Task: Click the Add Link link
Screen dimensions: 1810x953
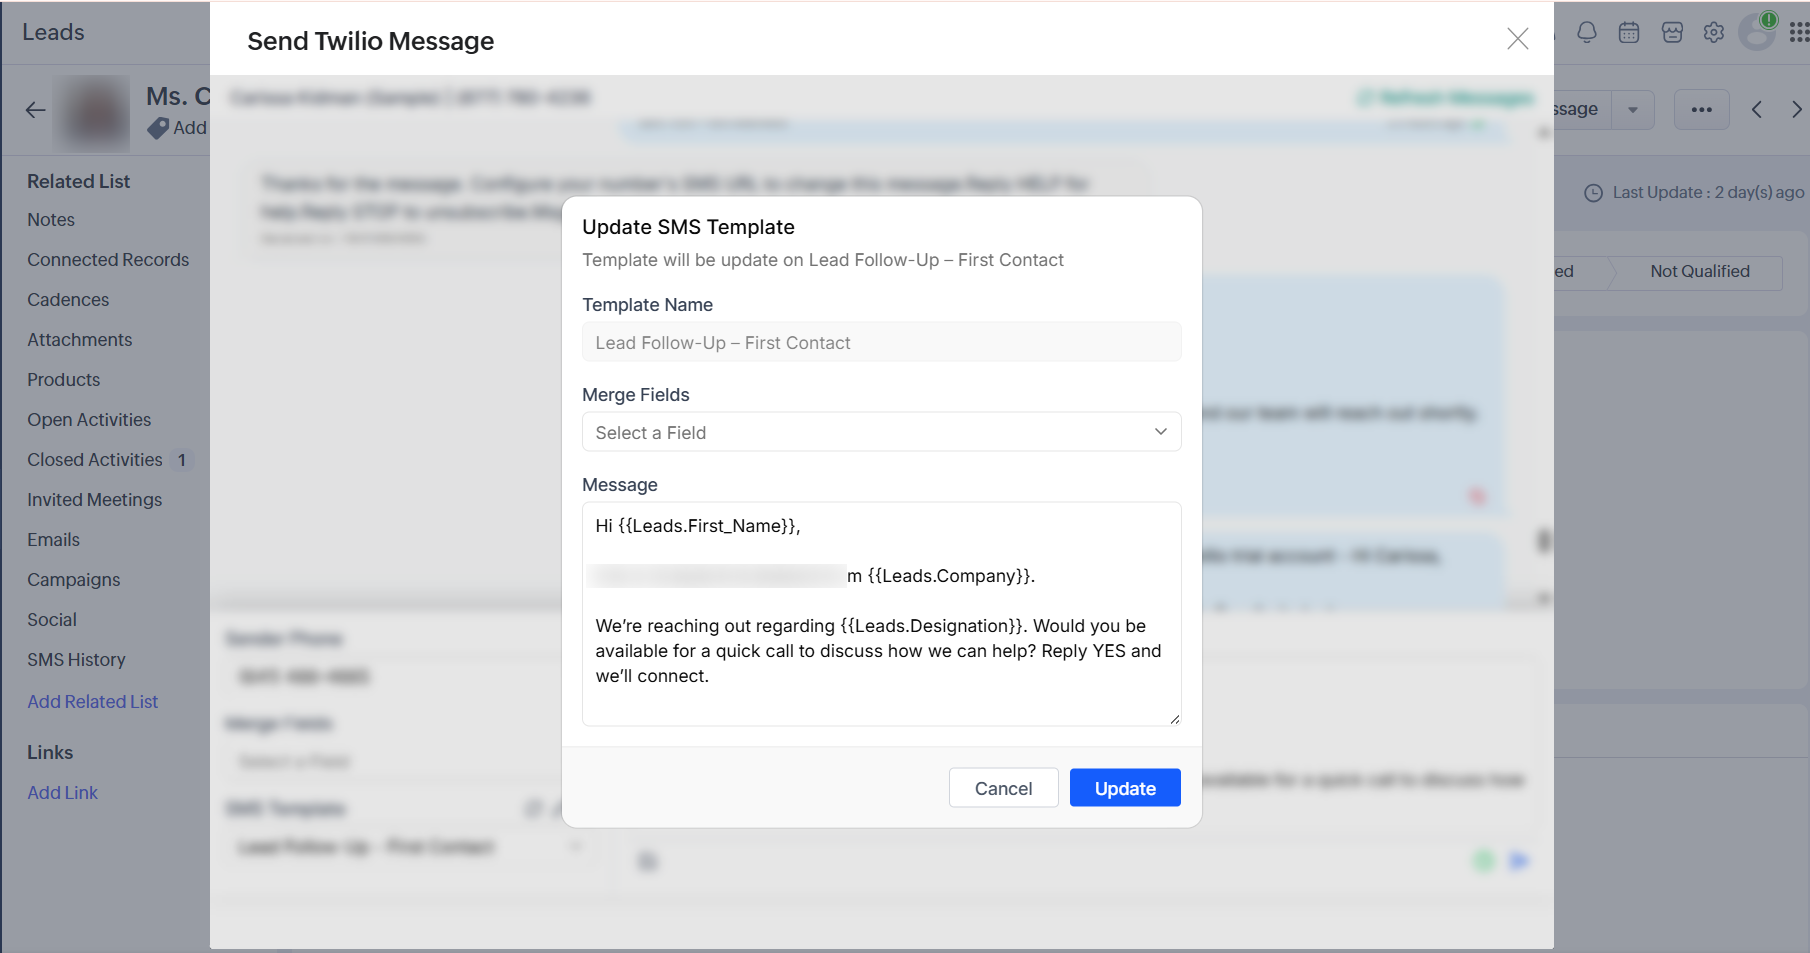Action: point(63,793)
